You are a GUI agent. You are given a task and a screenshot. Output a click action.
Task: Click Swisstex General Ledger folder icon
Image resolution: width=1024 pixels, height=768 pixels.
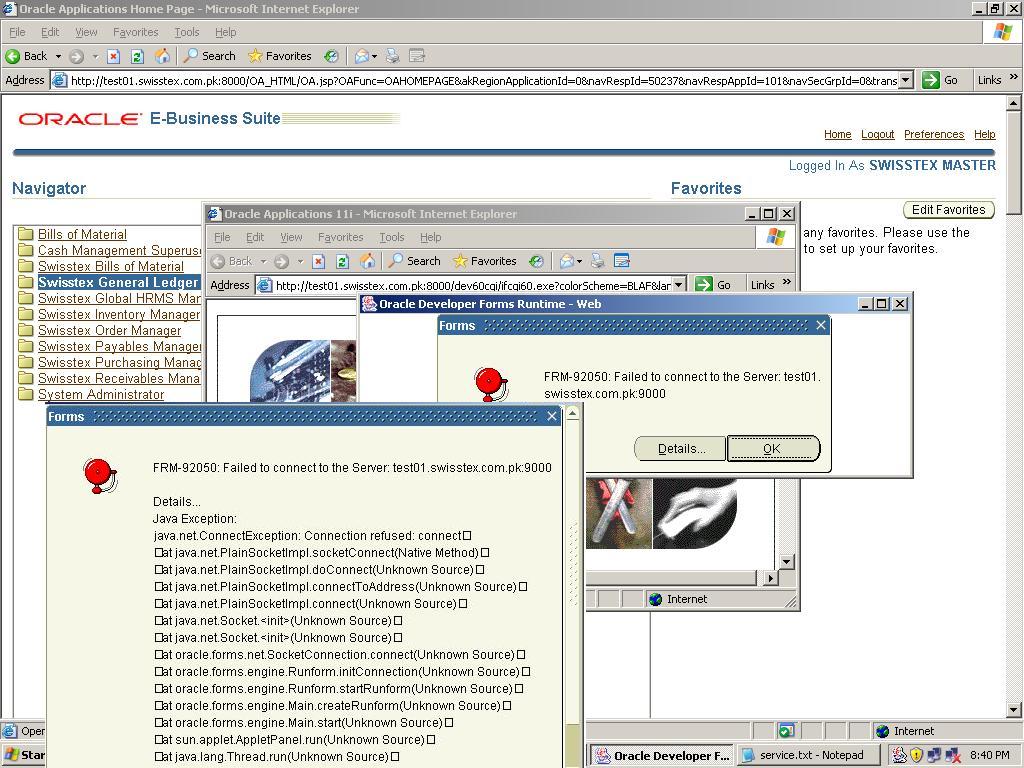pos(26,283)
